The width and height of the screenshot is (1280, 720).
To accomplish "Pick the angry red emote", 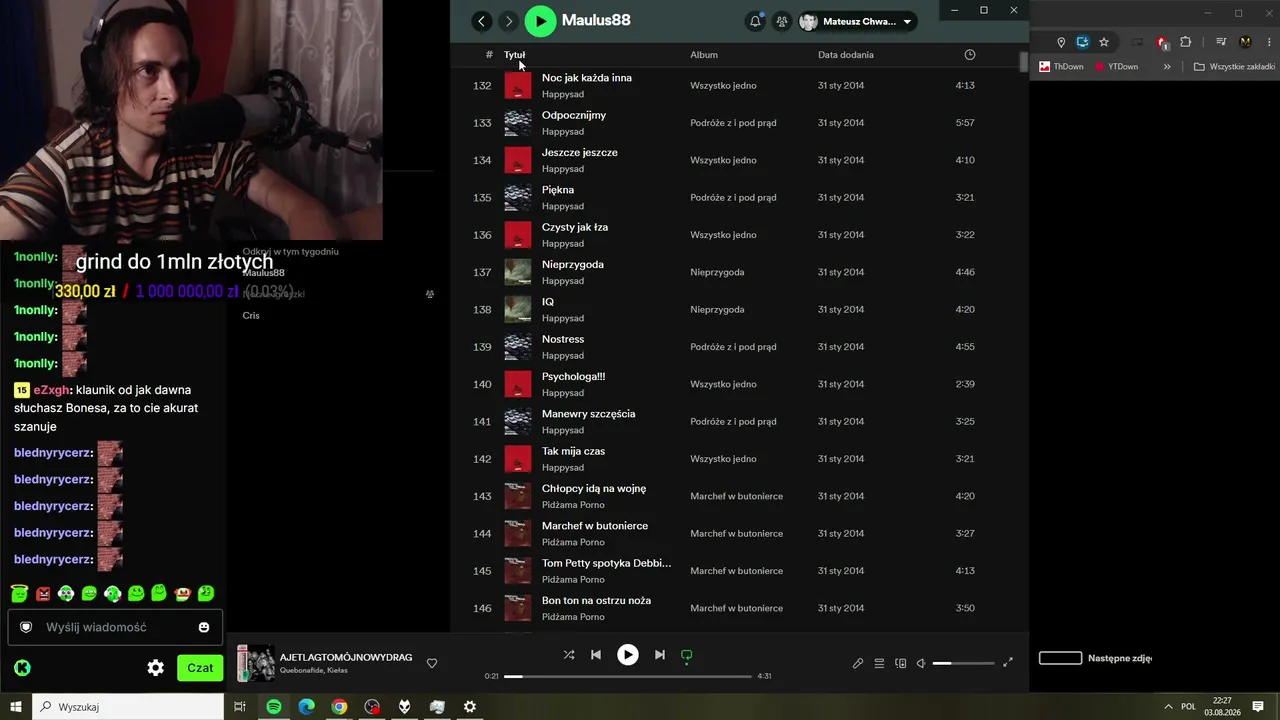I will coord(43,593).
